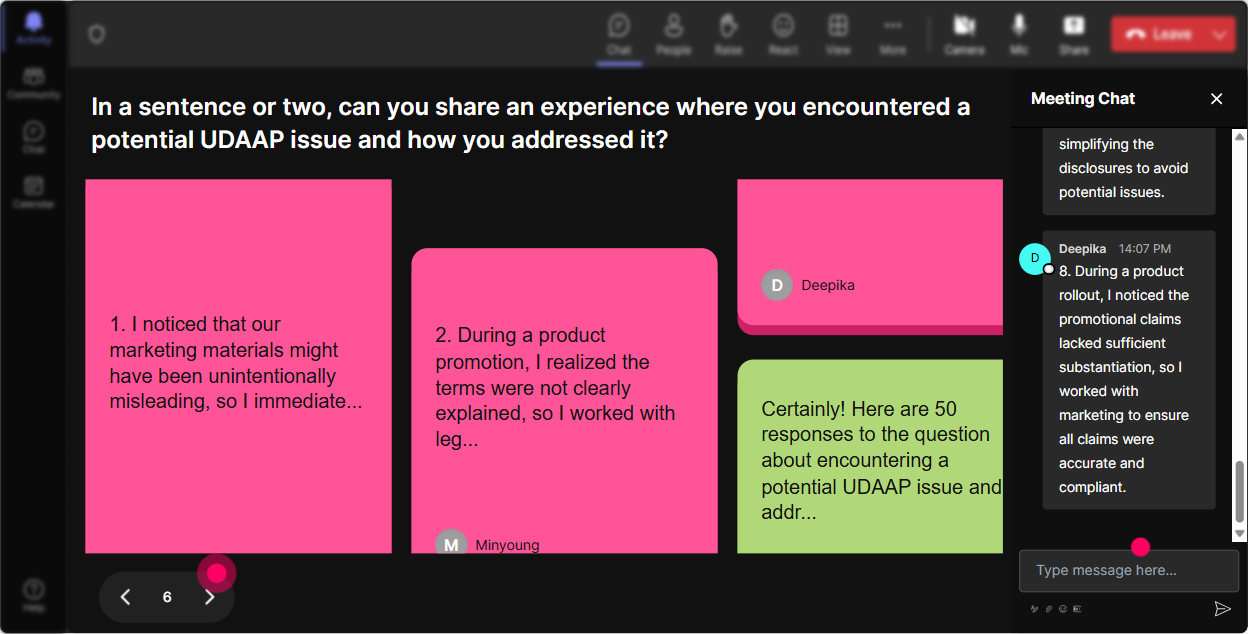Open the green '50 responses' card
Image resolution: width=1248 pixels, height=634 pixels.
coord(870,456)
